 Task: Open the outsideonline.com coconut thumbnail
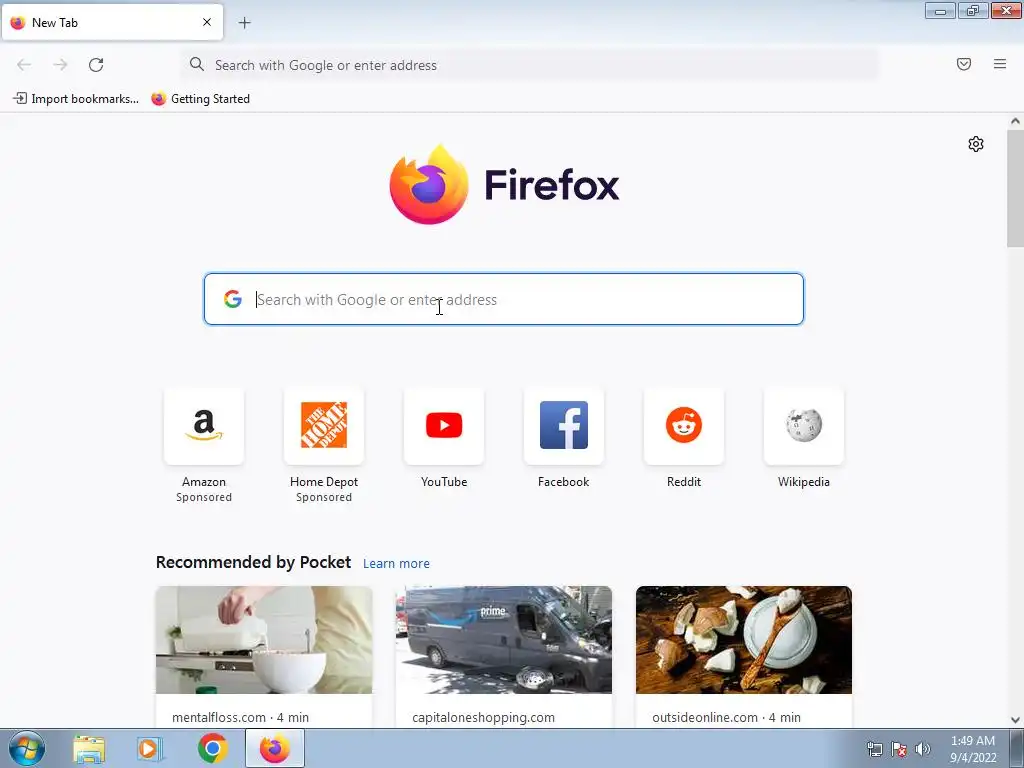[744, 640]
